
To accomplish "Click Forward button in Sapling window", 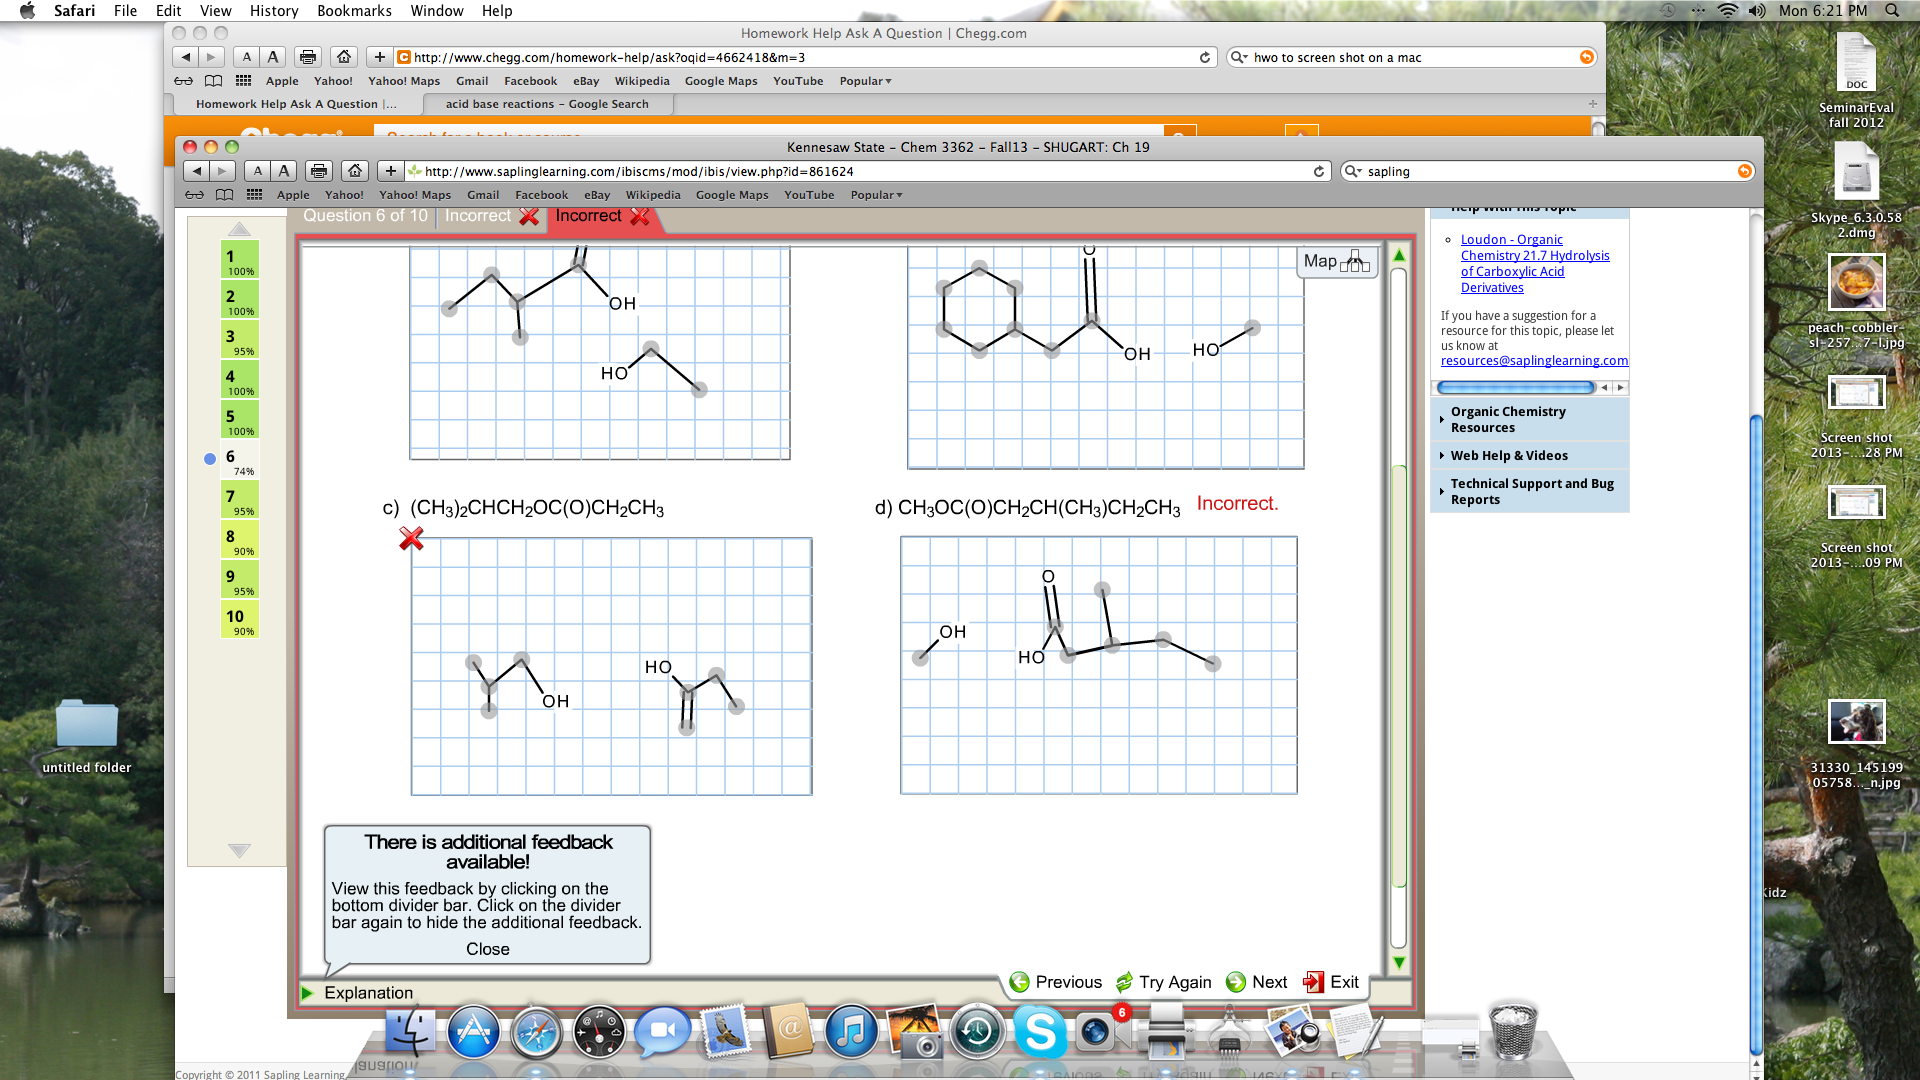I will (223, 171).
